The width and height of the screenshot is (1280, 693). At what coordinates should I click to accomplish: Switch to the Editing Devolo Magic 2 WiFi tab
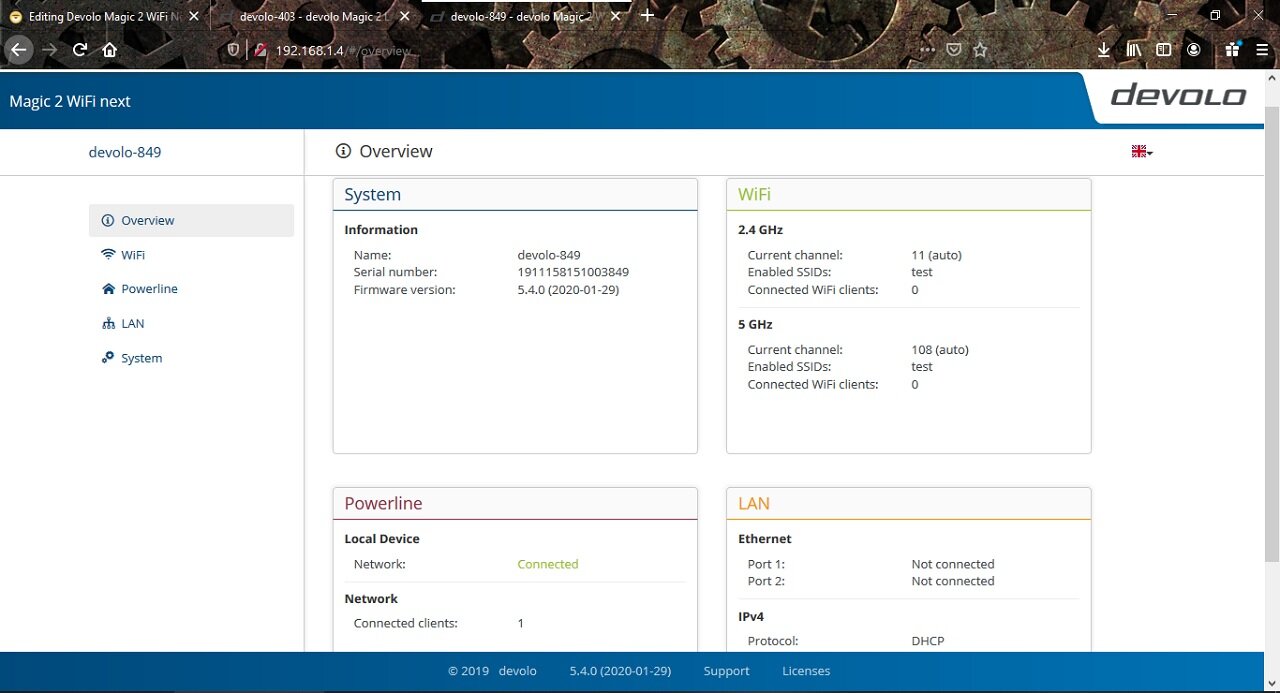click(104, 16)
